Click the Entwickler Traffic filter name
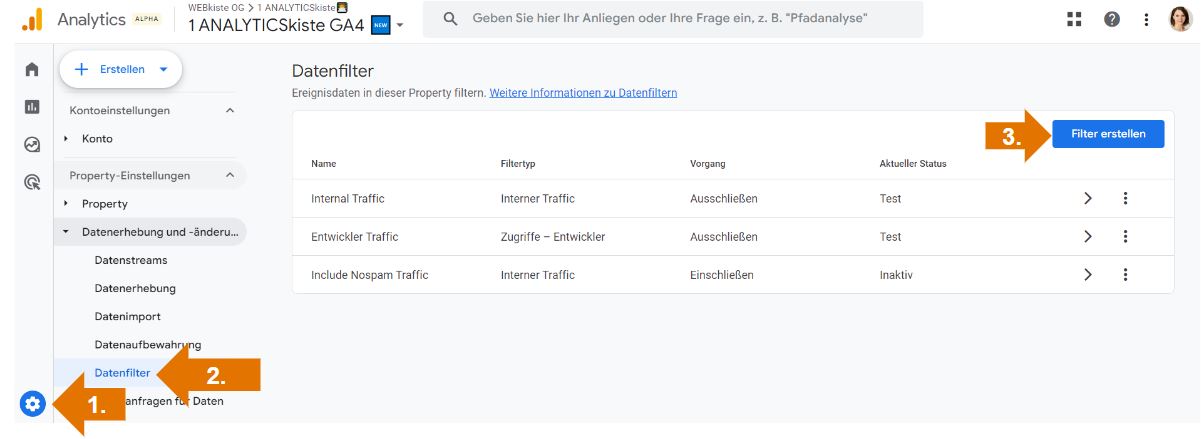This screenshot has width=1201, height=439. pyautogui.click(x=355, y=237)
